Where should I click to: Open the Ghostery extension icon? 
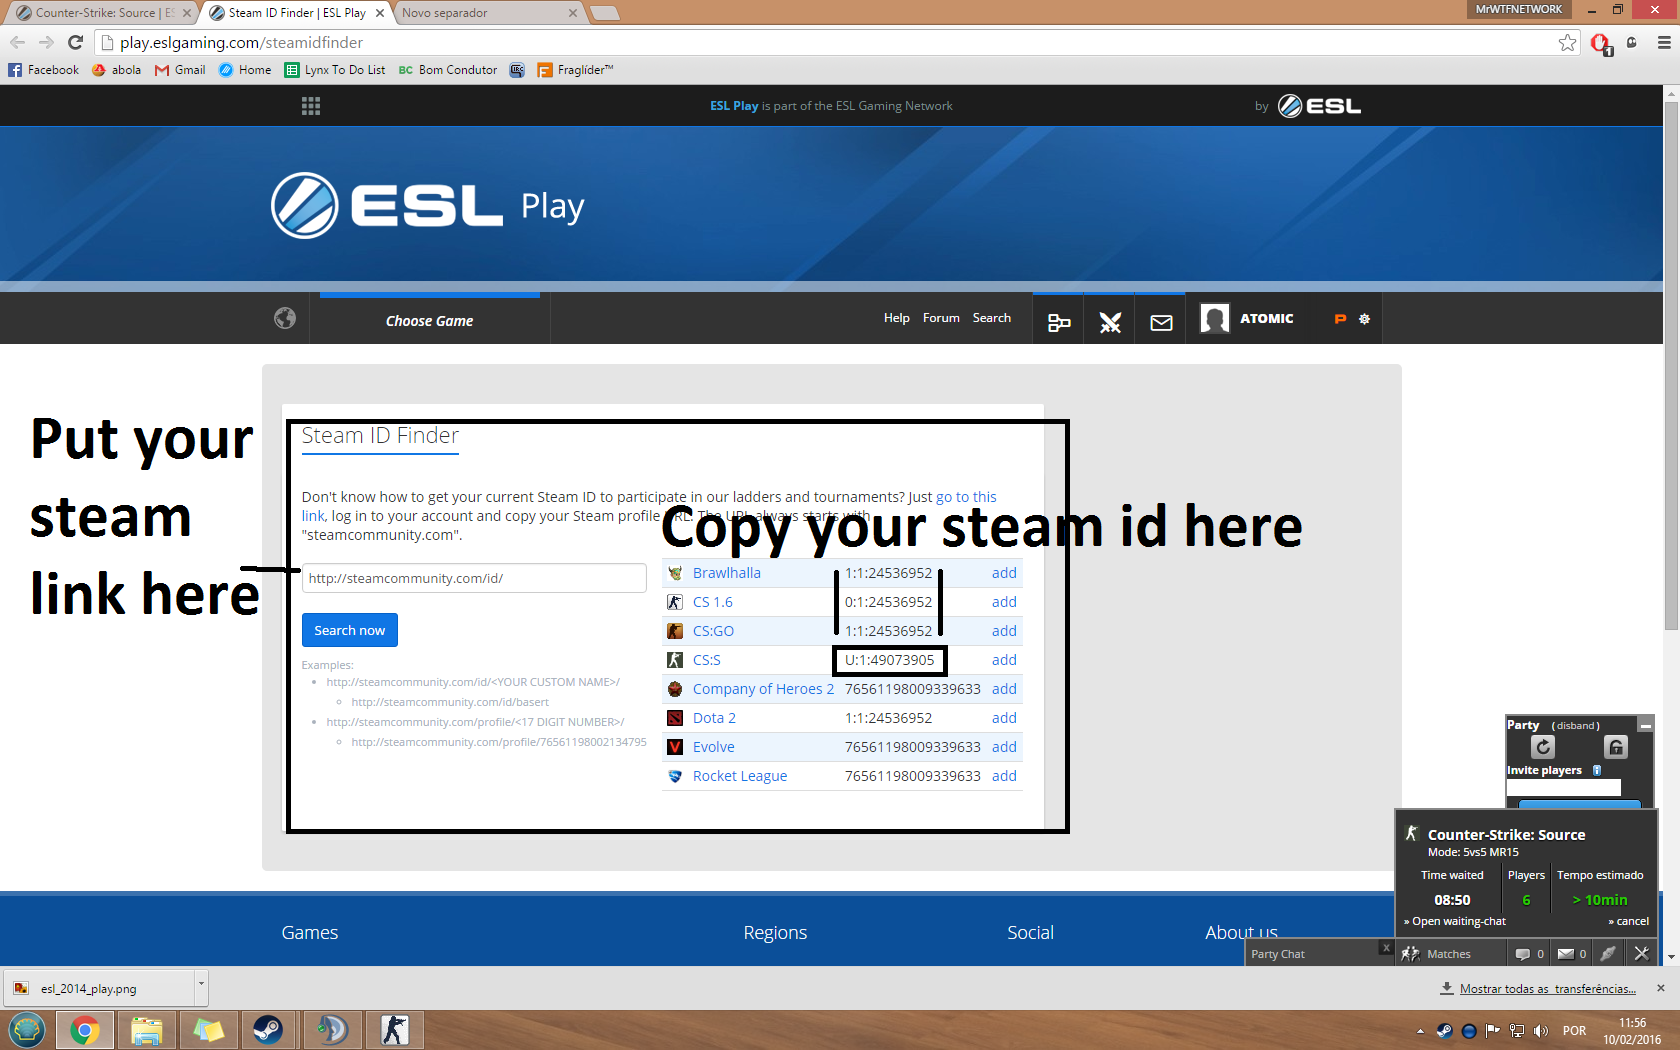point(1632,42)
